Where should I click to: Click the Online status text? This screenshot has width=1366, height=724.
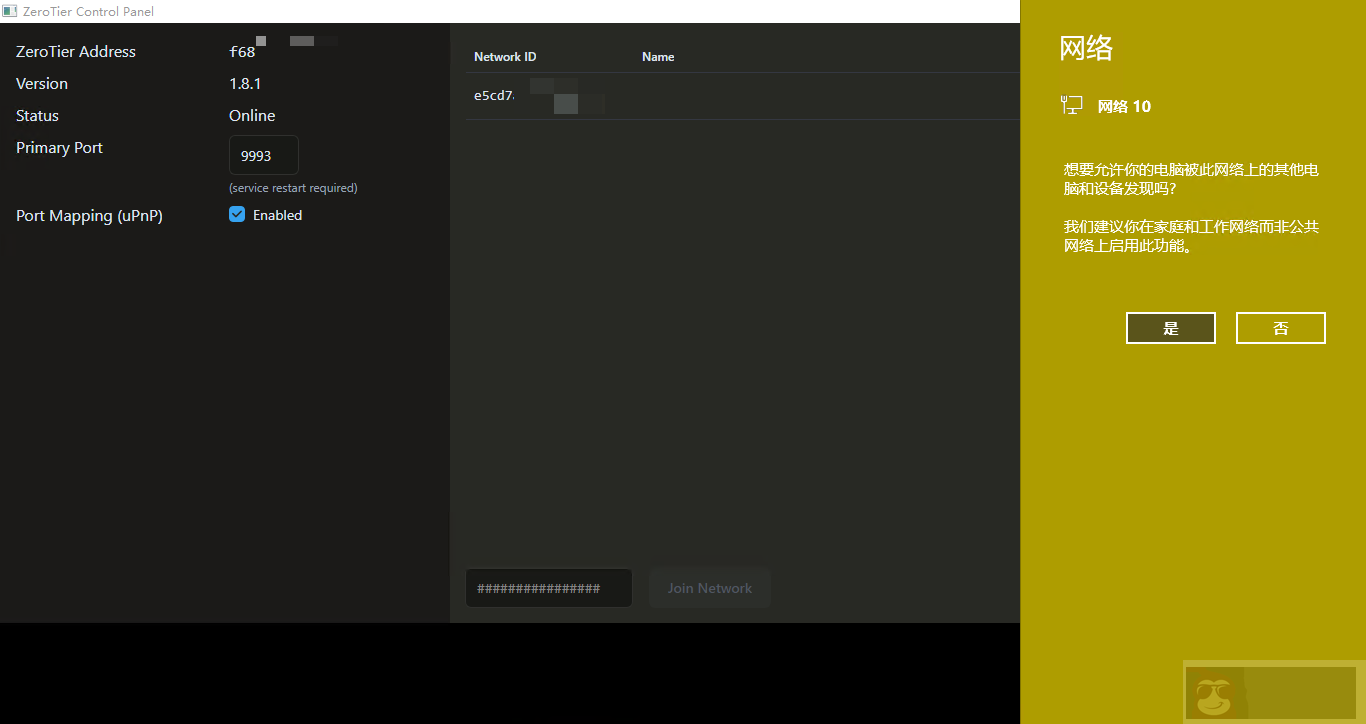click(x=252, y=116)
